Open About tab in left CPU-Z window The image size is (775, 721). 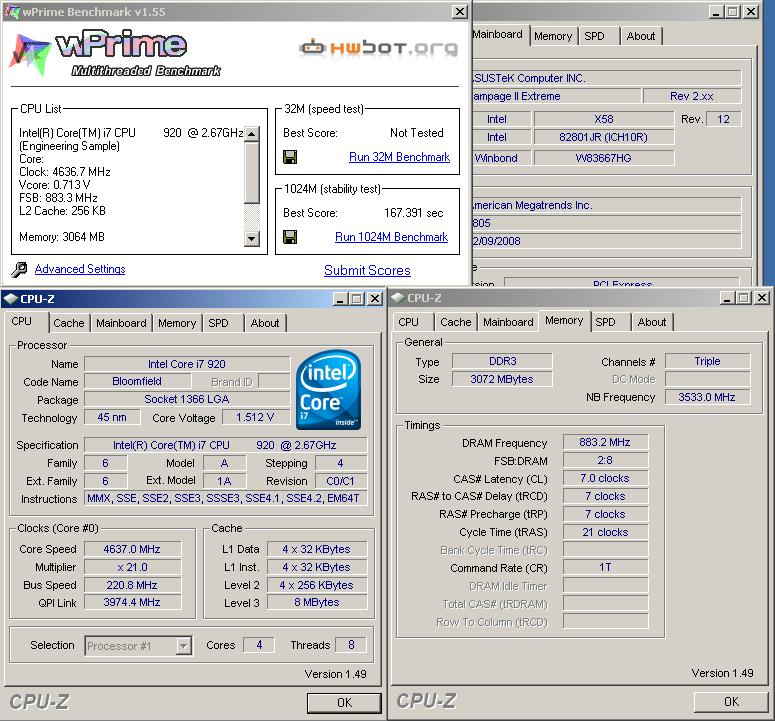265,323
